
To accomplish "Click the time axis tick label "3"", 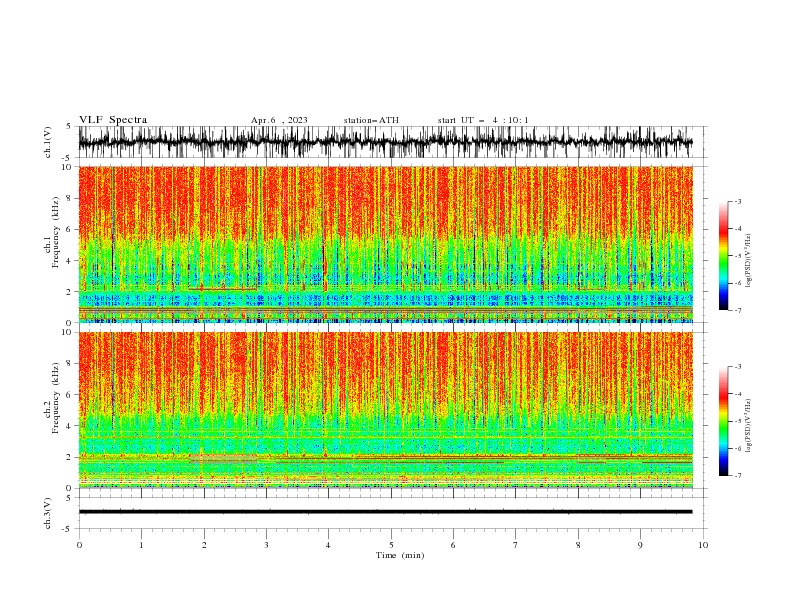I will [266, 545].
